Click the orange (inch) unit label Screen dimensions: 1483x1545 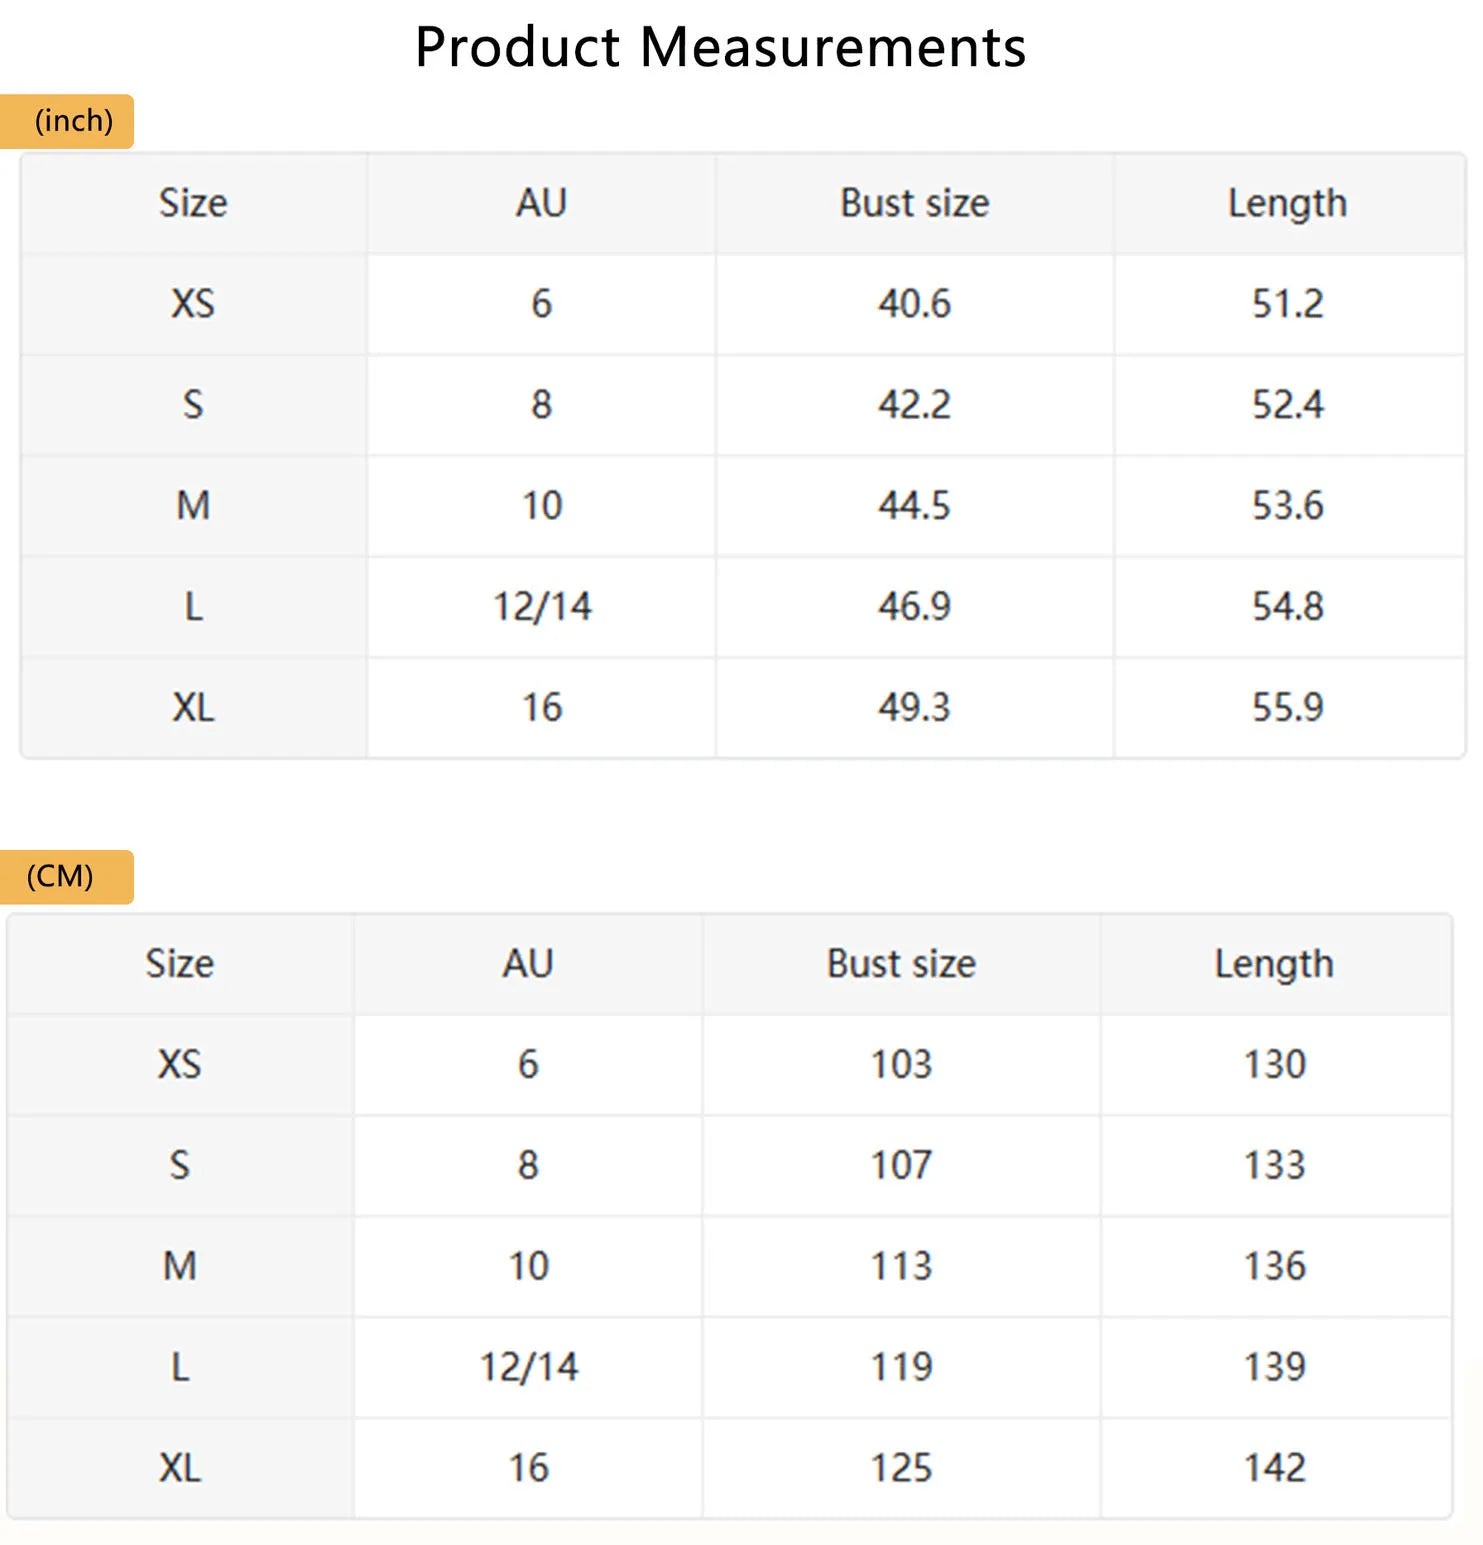click(67, 121)
